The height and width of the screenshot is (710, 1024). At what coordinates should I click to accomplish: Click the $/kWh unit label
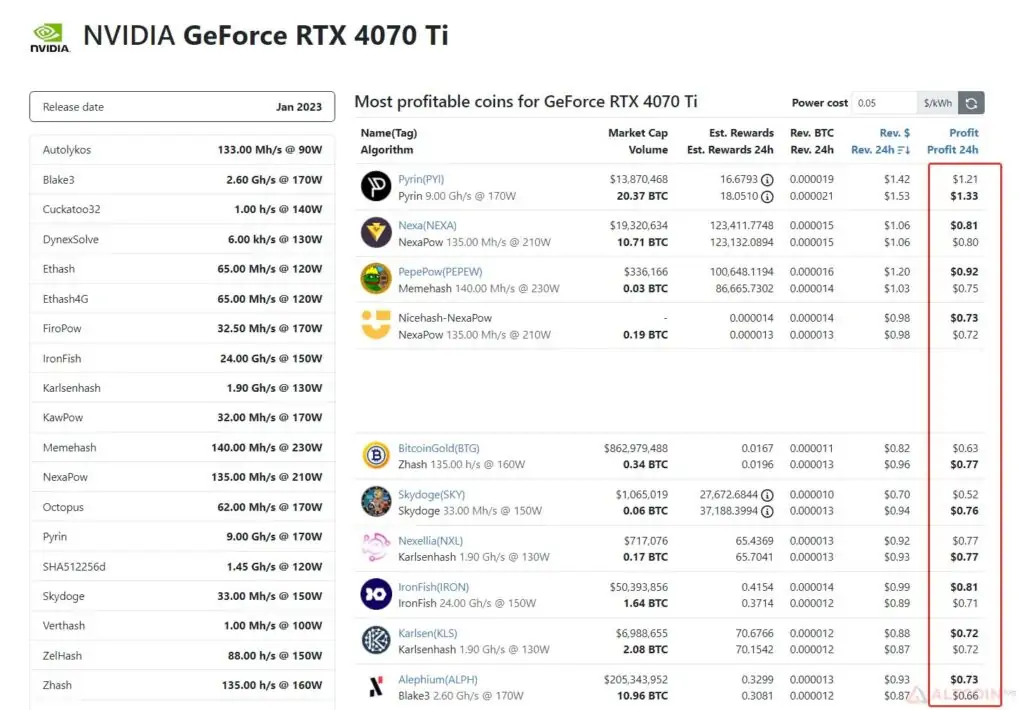[x=938, y=103]
